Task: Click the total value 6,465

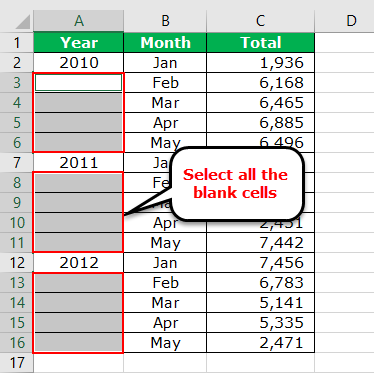Action: [x=260, y=103]
